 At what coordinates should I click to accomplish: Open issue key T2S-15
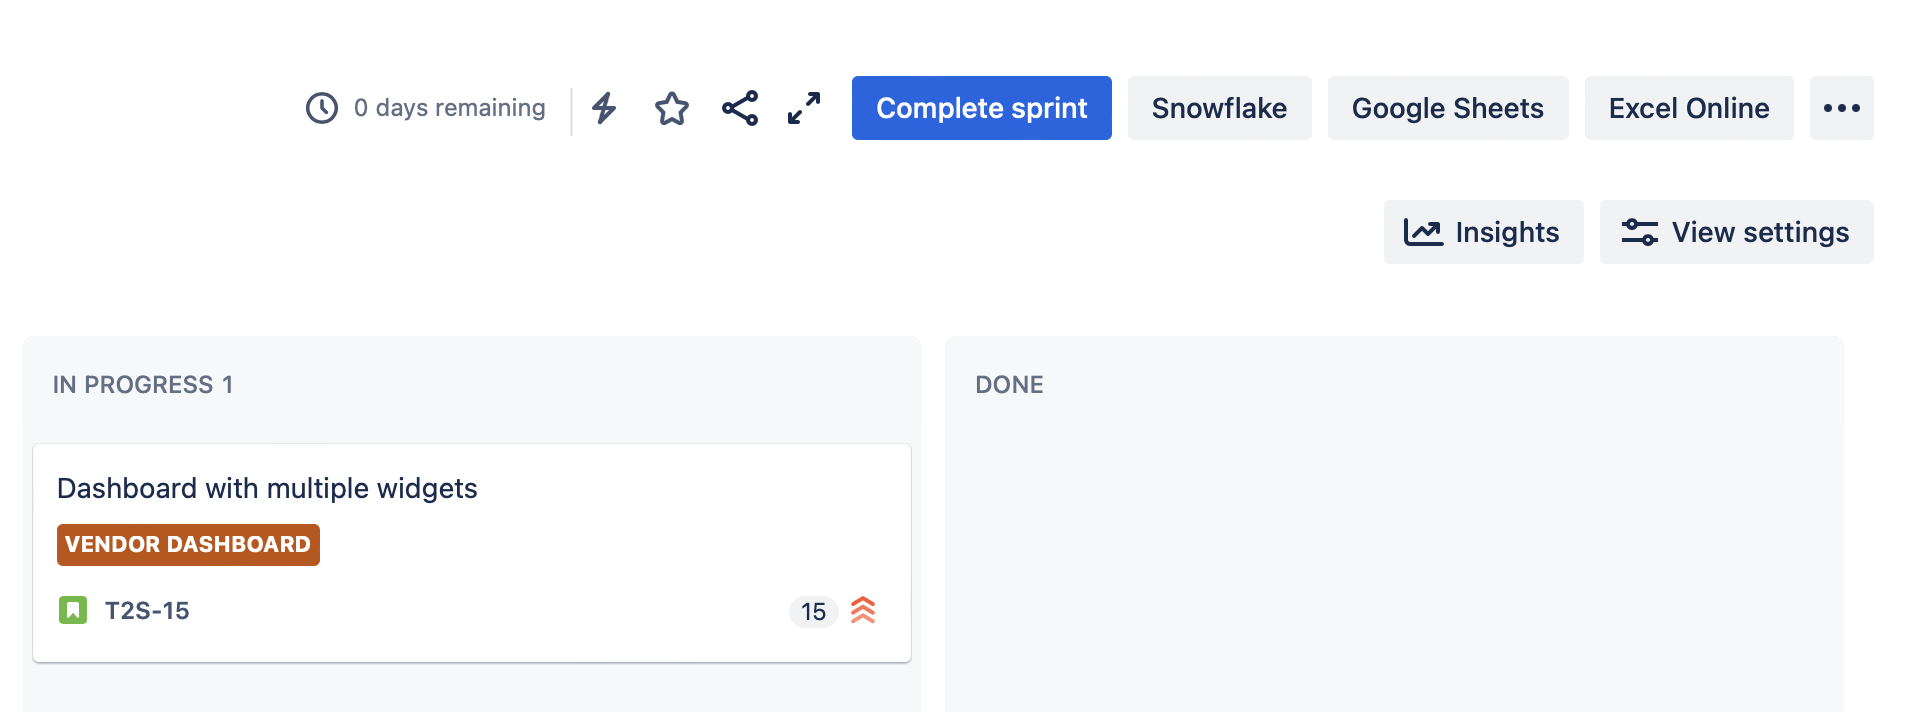[147, 611]
